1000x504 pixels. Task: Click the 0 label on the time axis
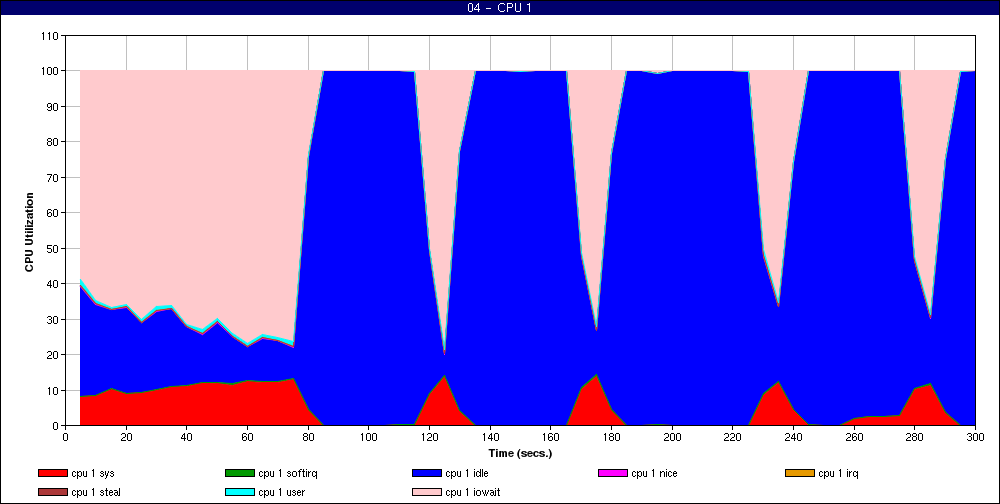[x=65, y=437]
